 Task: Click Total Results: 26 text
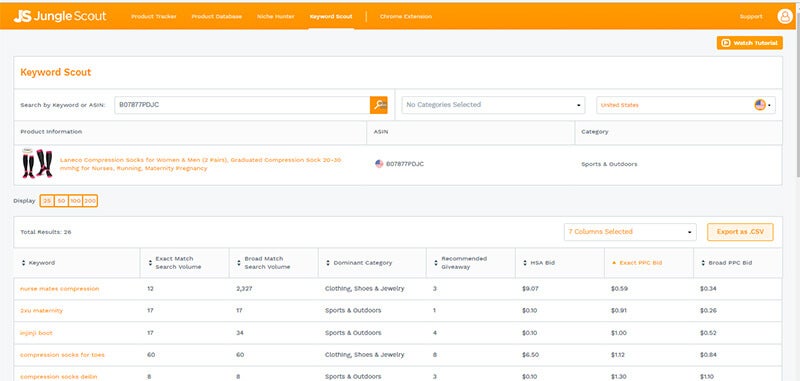tap(46, 232)
